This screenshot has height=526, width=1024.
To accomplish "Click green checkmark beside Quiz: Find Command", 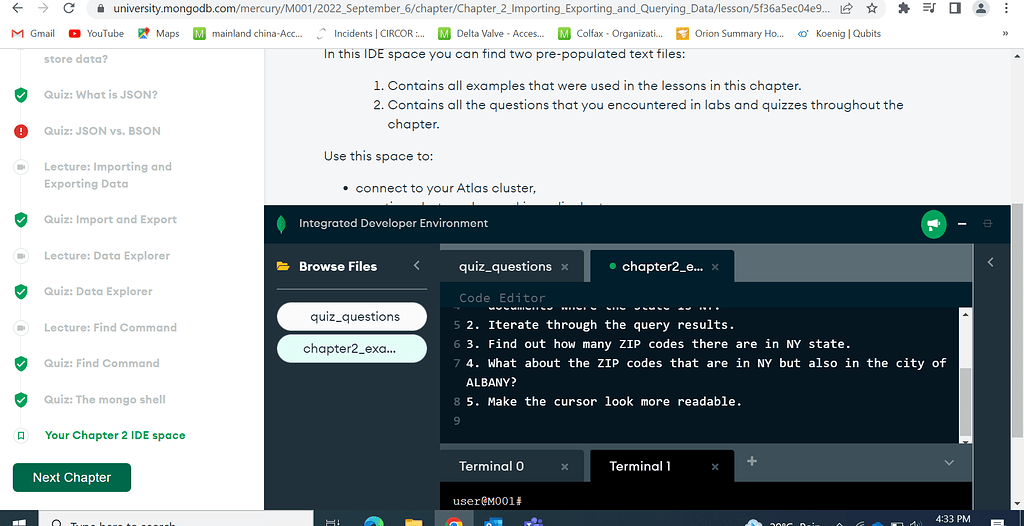I will tap(20, 364).
